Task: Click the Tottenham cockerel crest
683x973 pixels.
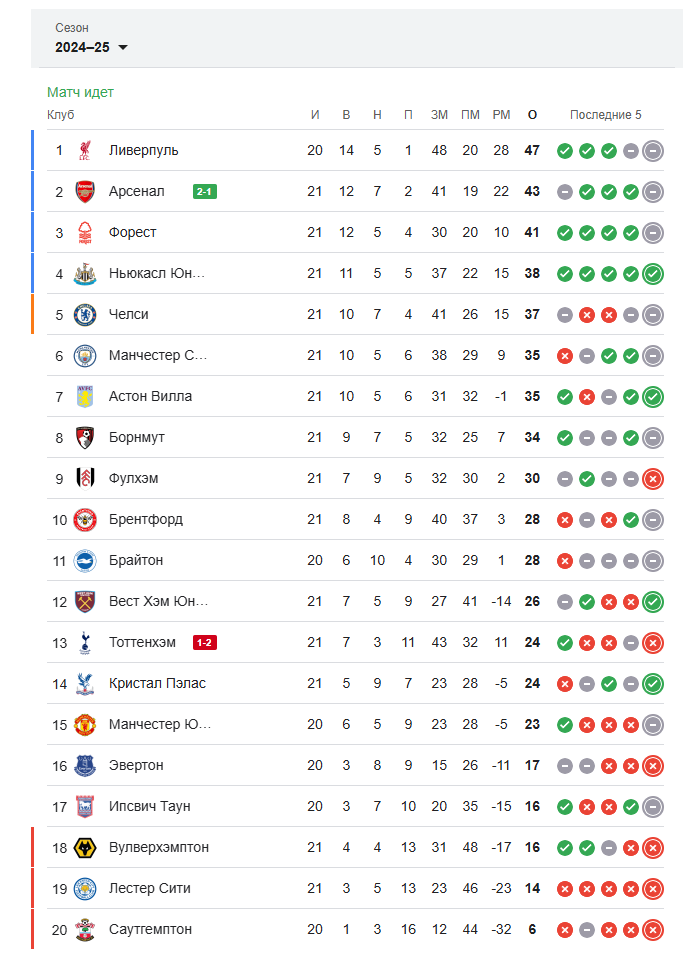Action: (85, 642)
